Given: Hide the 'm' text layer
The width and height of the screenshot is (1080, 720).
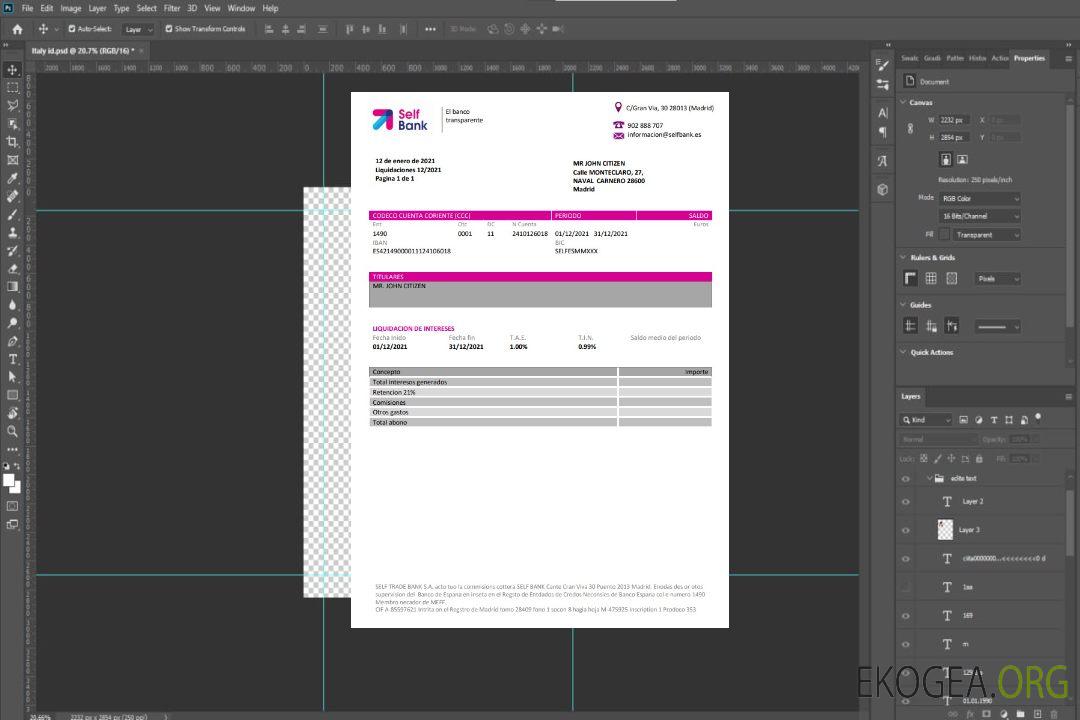Looking at the screenshot, I should click(x=906, y=645).
